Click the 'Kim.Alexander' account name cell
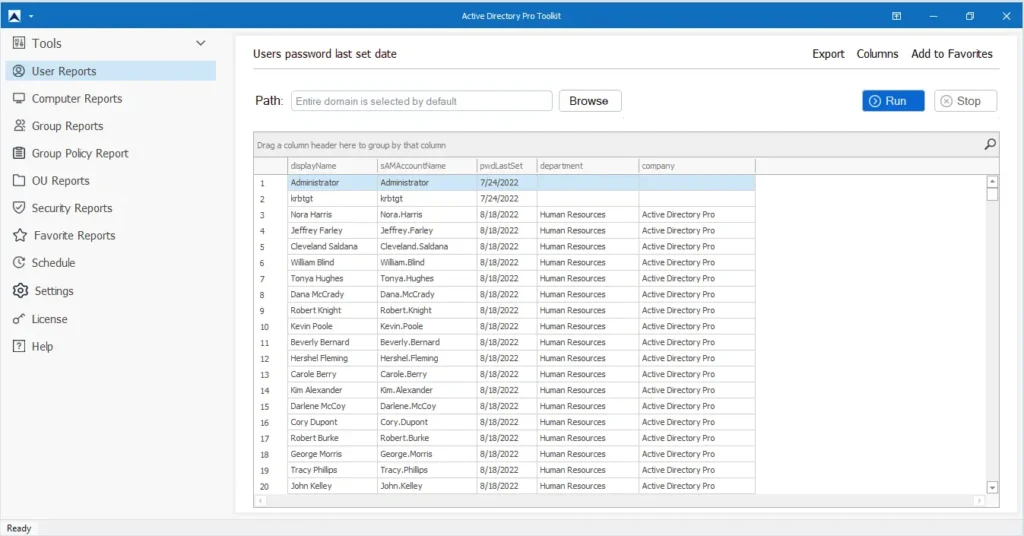Screen dimensions: 1024x536 click(x=426, y=390)
